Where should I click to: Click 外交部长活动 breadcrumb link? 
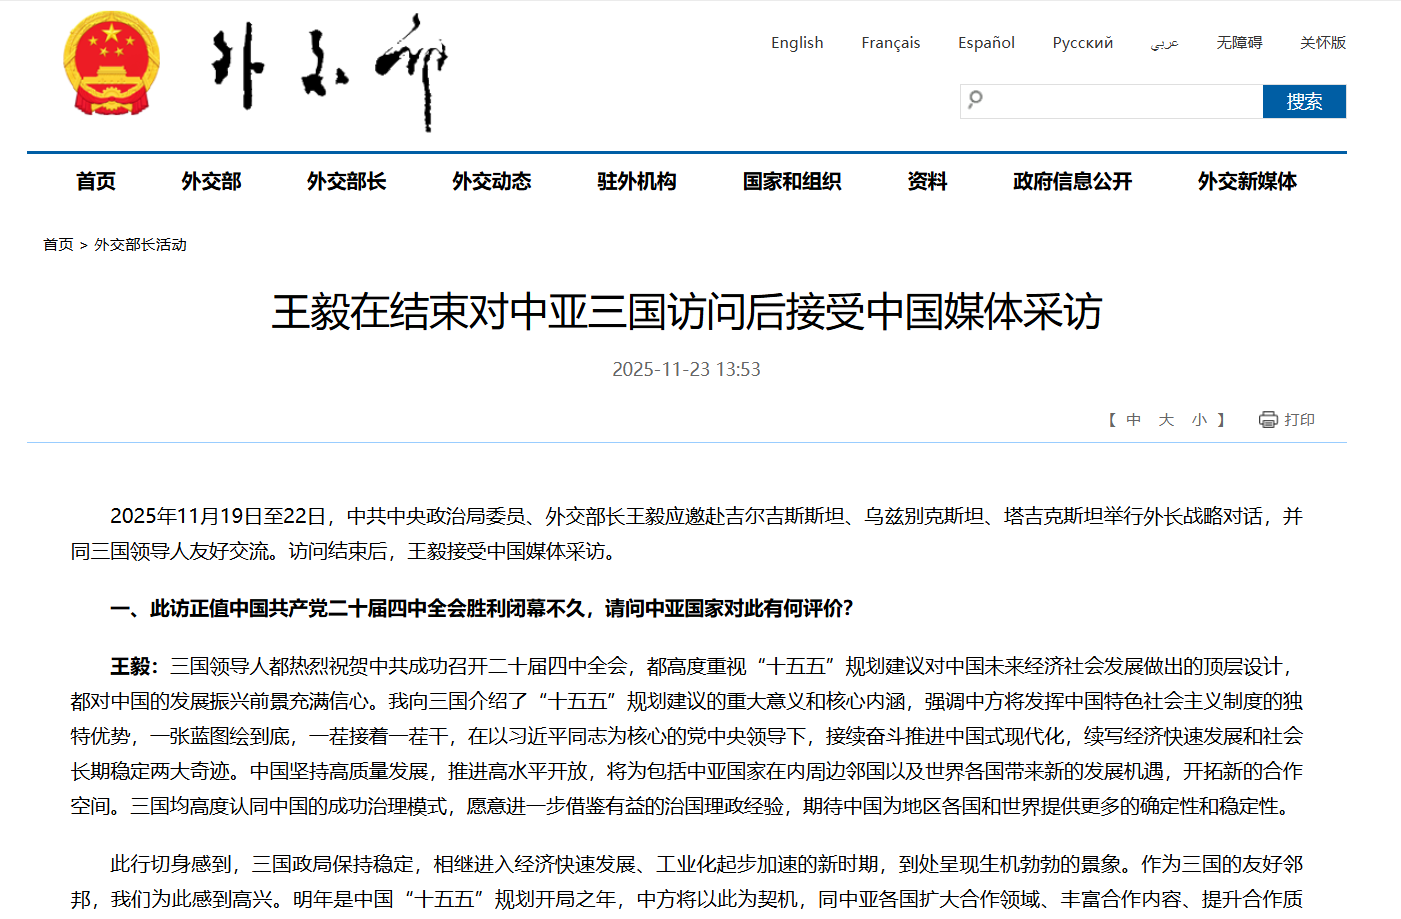pyautogui.click(x=140, y=245)
